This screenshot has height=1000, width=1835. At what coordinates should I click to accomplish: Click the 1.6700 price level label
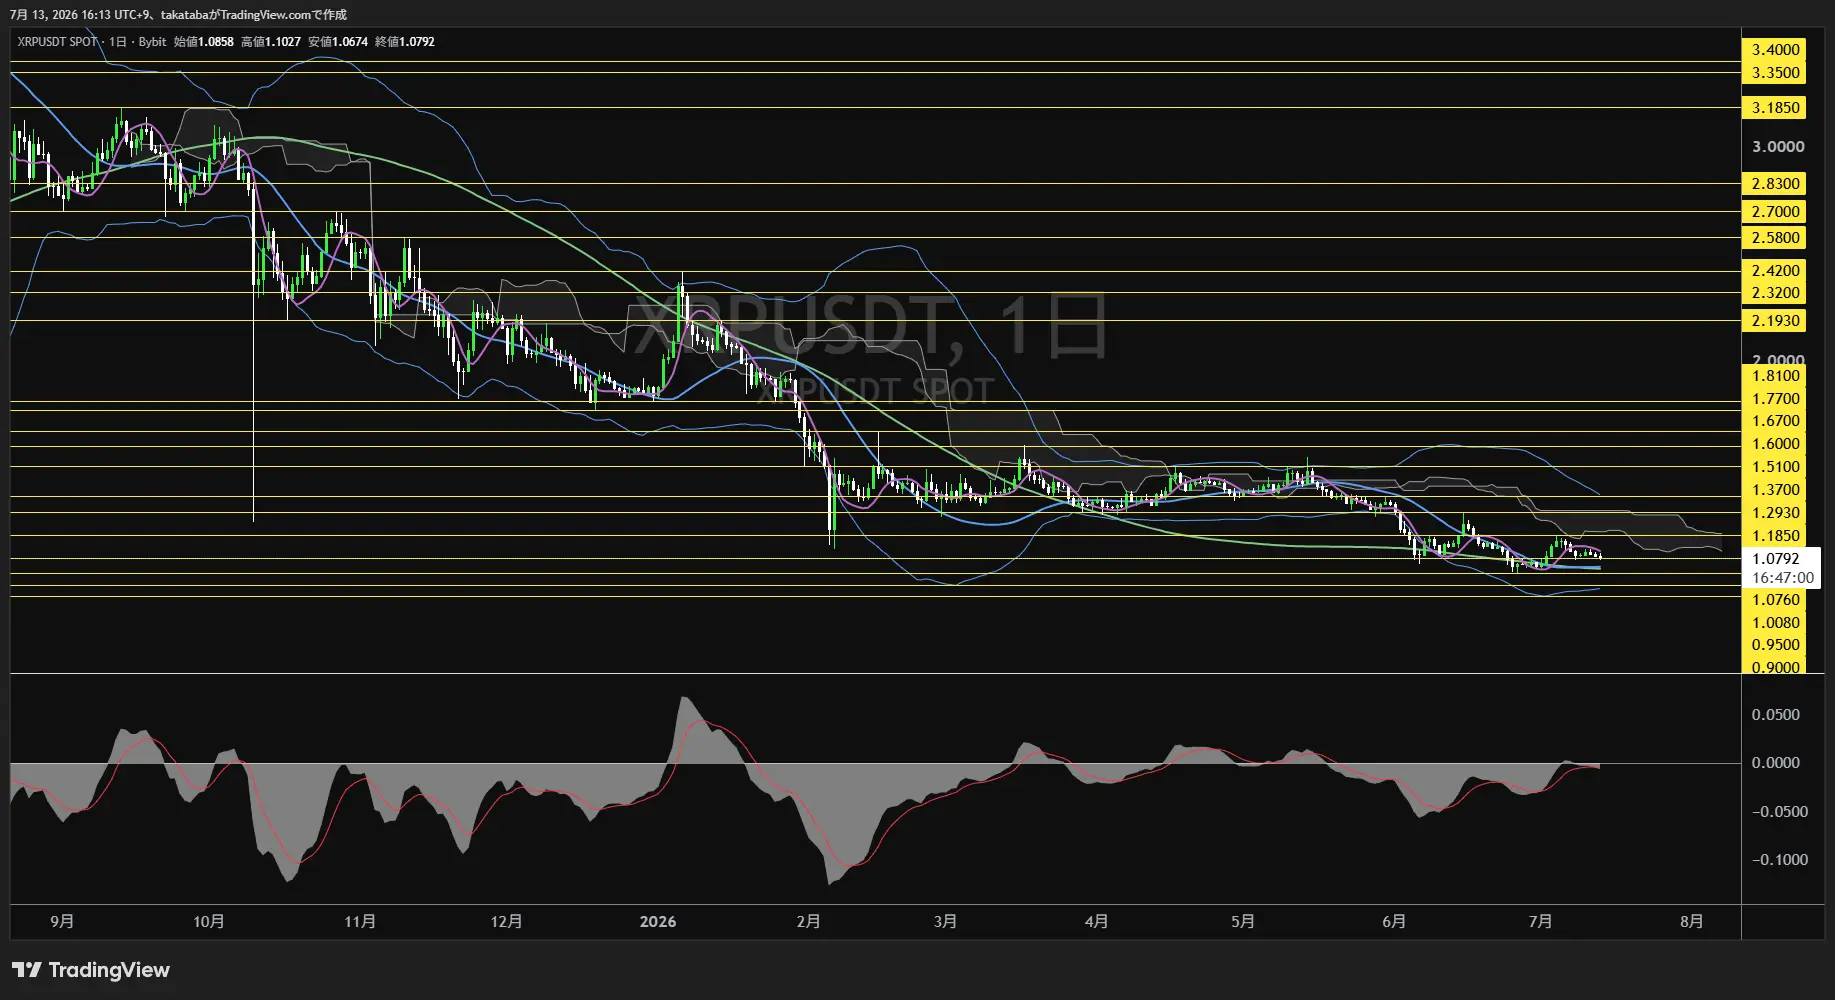click(x=1776, y=421)
